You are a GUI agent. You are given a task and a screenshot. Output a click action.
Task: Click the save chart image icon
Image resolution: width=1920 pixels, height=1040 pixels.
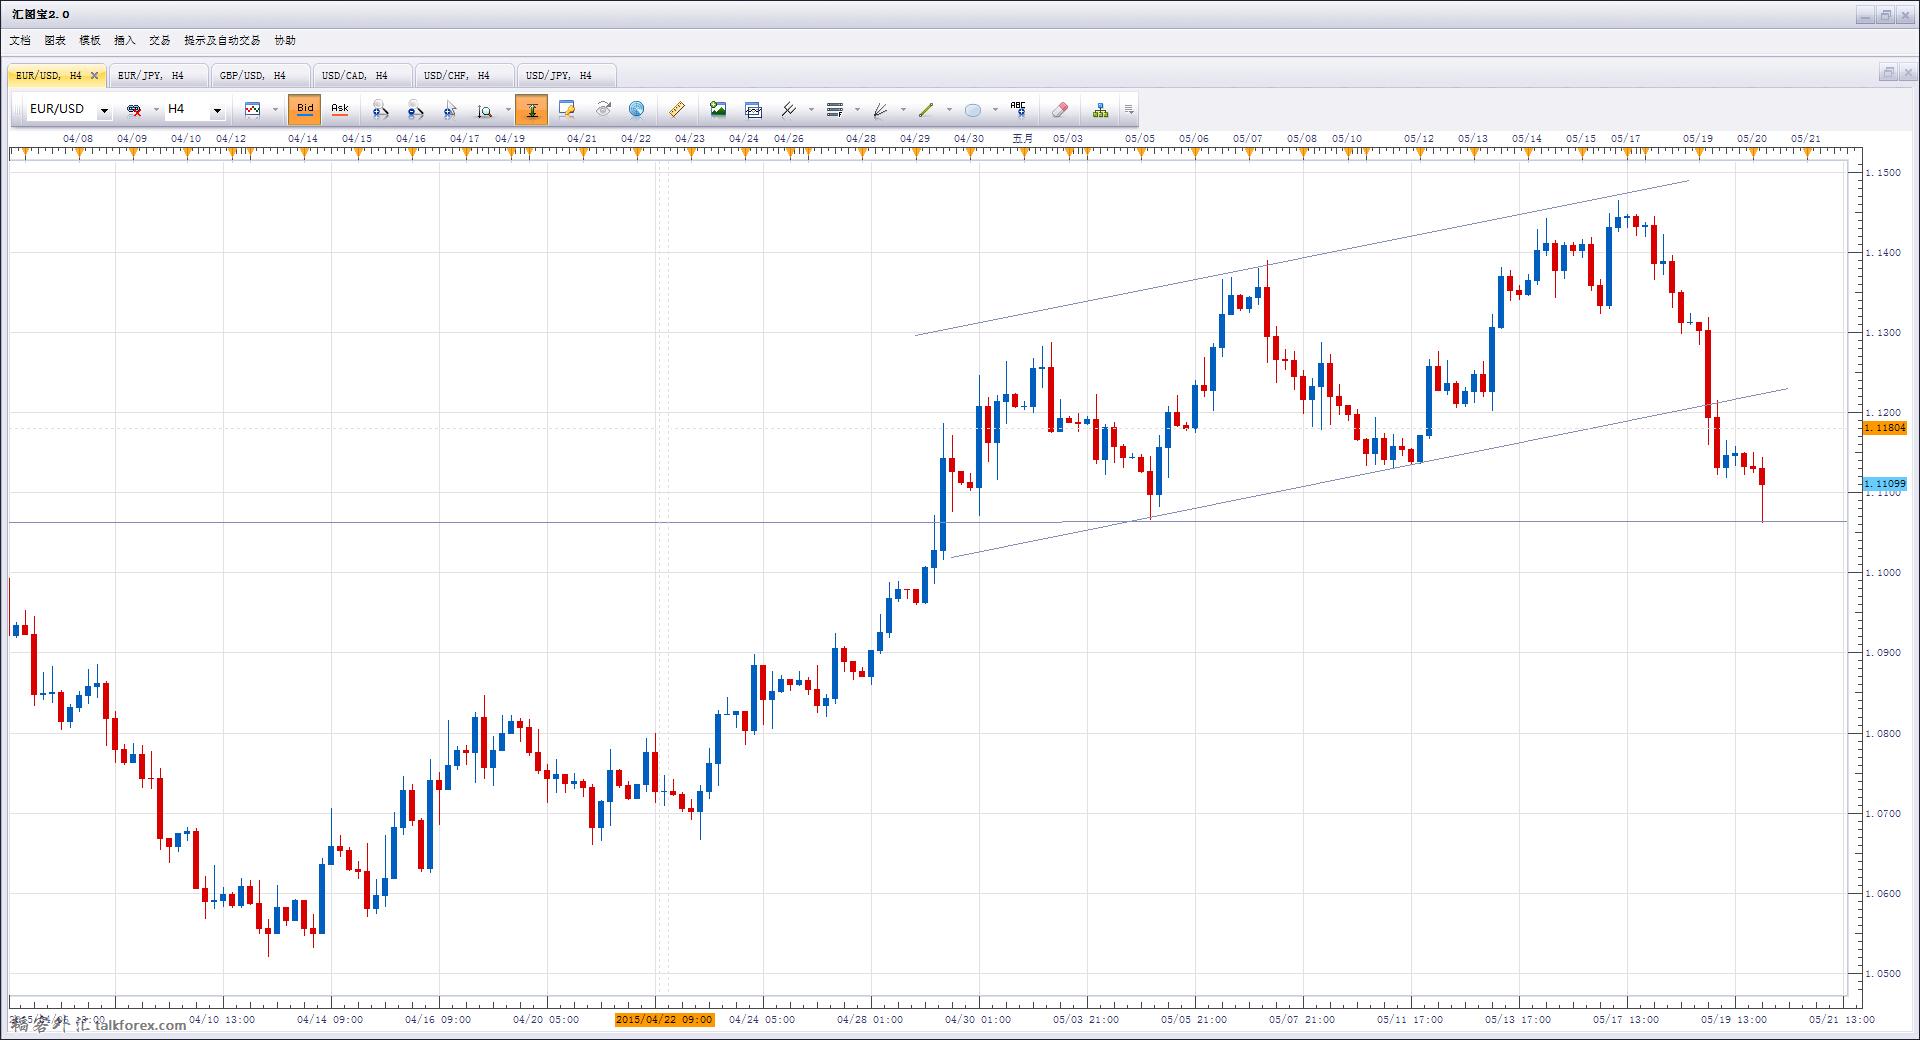[x=718, y=110]
